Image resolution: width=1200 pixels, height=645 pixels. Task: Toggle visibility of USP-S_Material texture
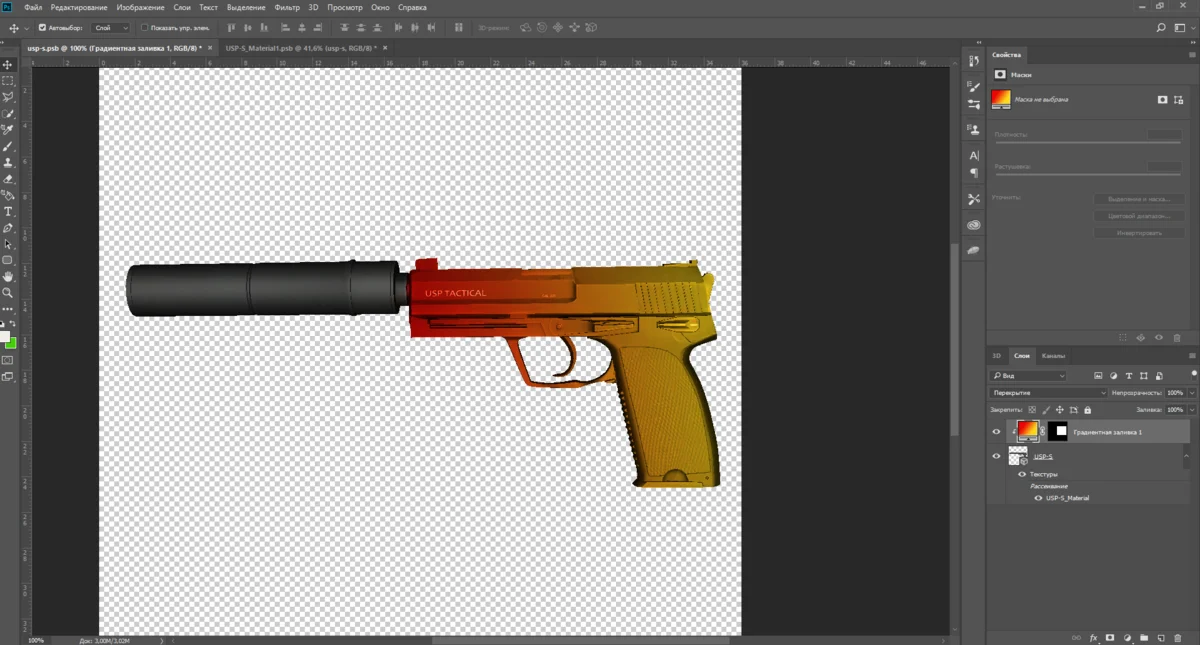(x=1039, y=497)
